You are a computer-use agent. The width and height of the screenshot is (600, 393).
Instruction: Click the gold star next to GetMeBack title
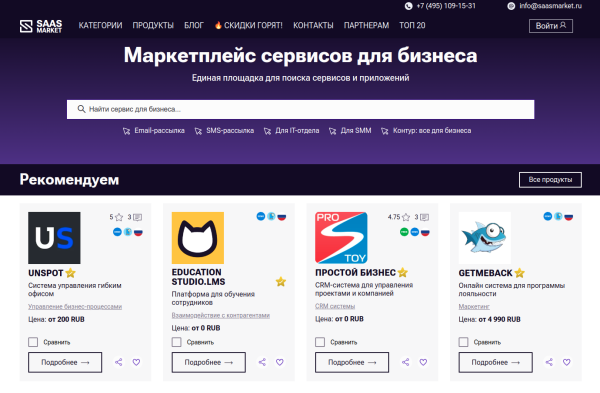coord(520,273)
